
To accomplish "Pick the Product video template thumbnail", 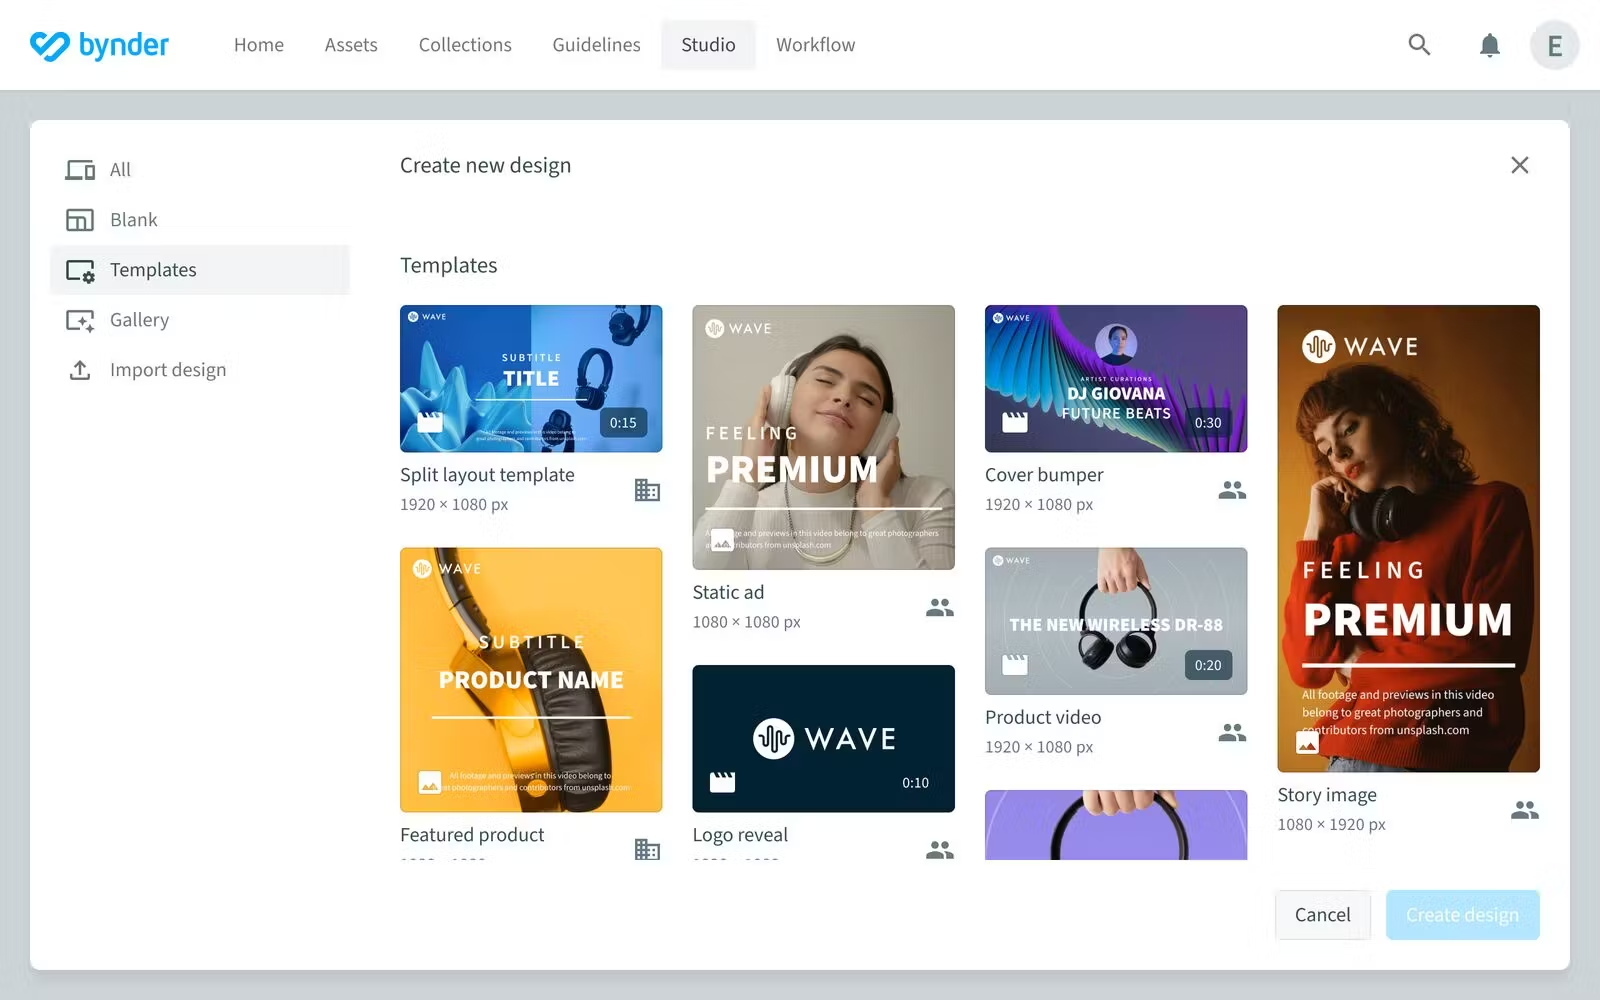I will [1115, 621].
